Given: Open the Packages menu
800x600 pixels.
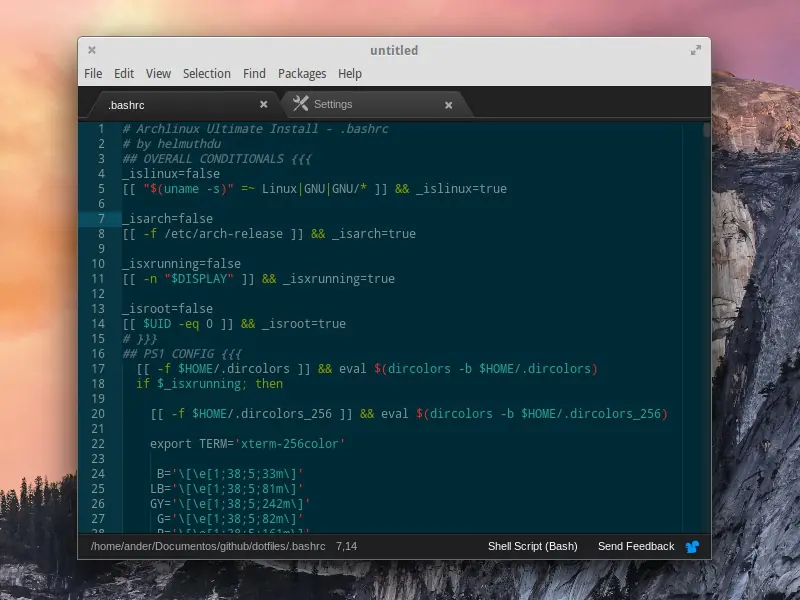Looking at the screenshot, I should coord(302,74).
